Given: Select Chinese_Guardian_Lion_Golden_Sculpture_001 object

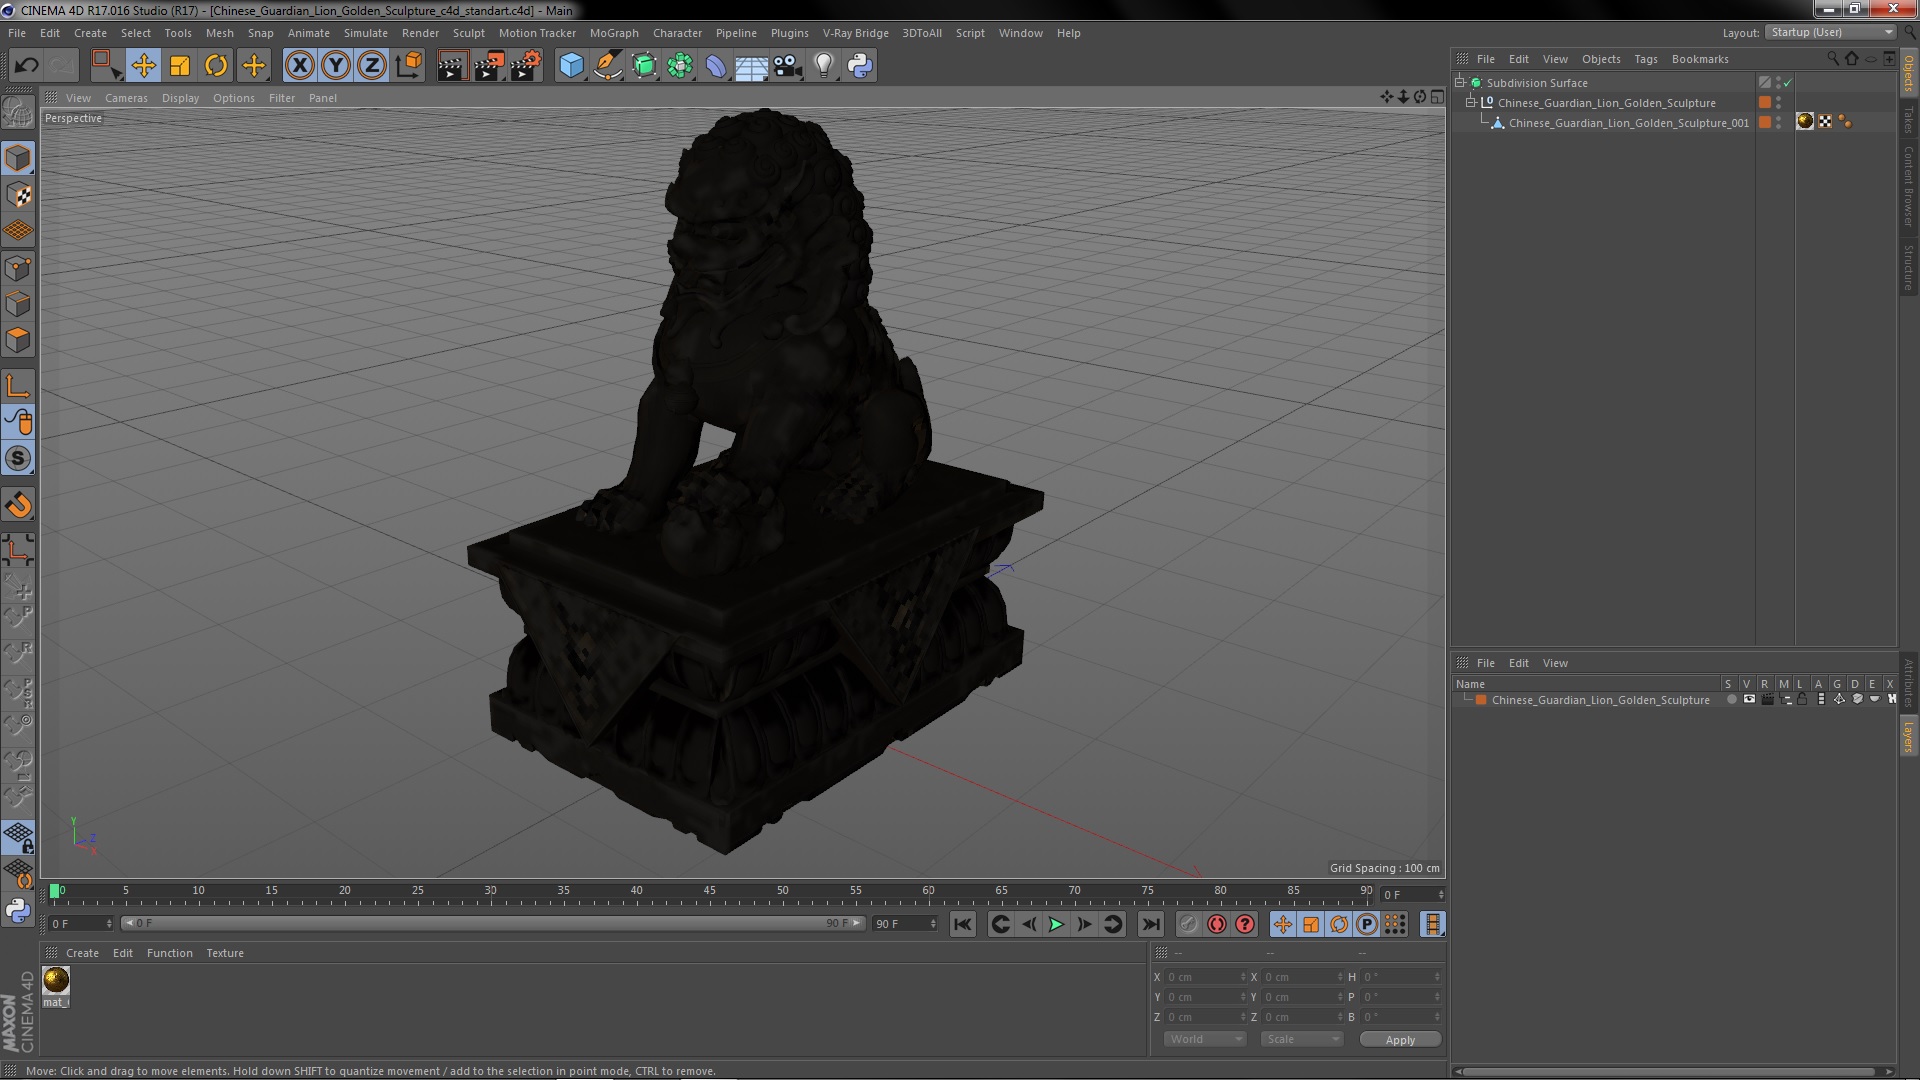Looking at the screenshot, I should click(1629, 123).
